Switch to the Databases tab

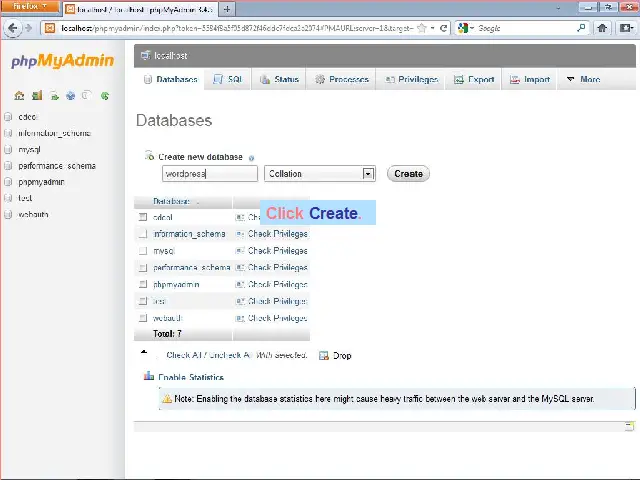tap(170, 79)
